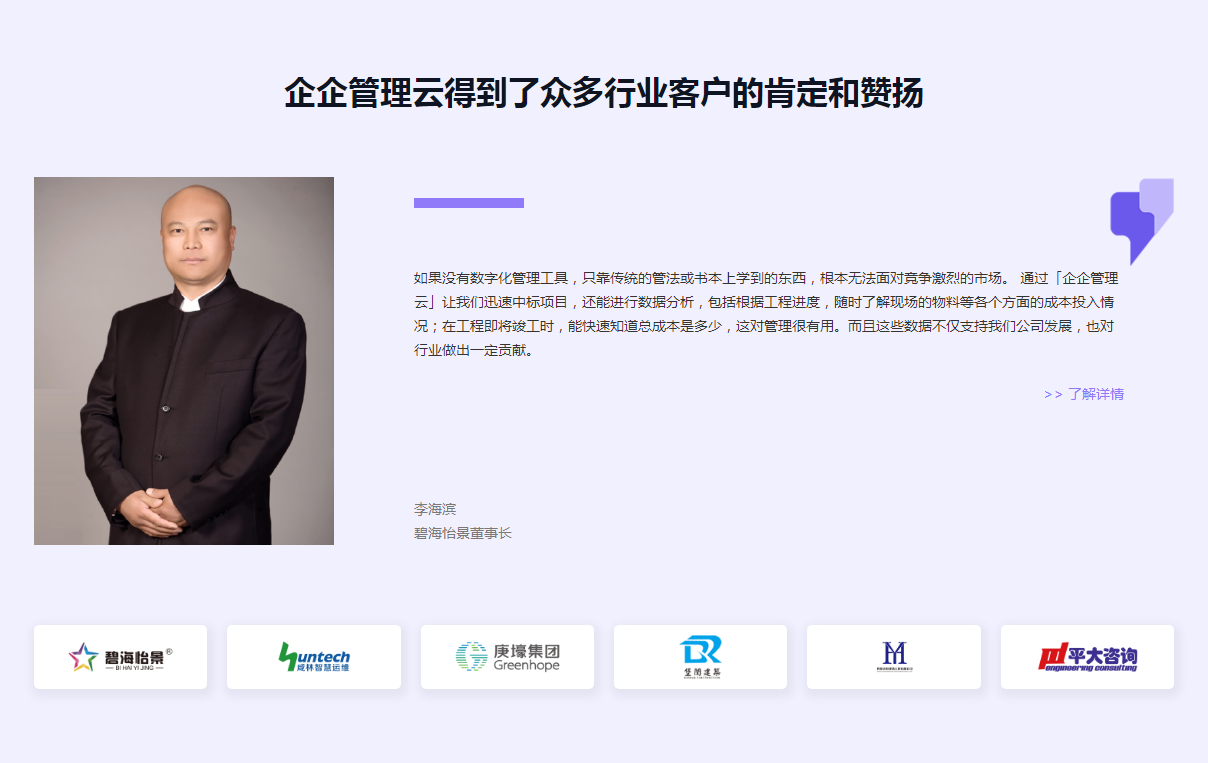
Task: Click the green lightning S symbol of Suntech
Action: (288, 656)
